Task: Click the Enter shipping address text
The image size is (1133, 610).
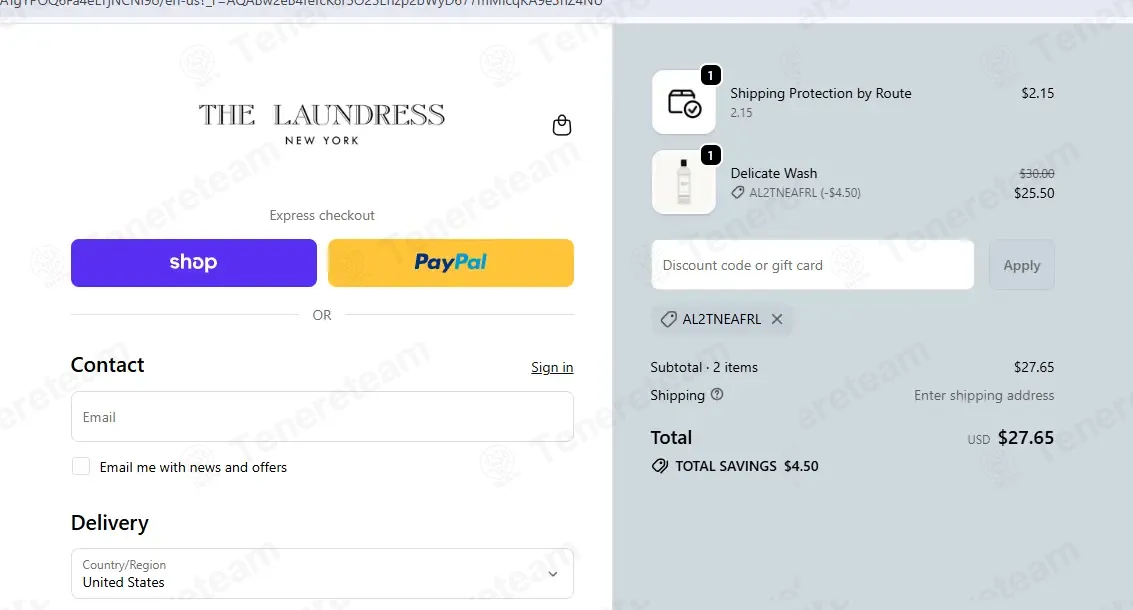Action: pyautogui.click(x=983, y=395)
